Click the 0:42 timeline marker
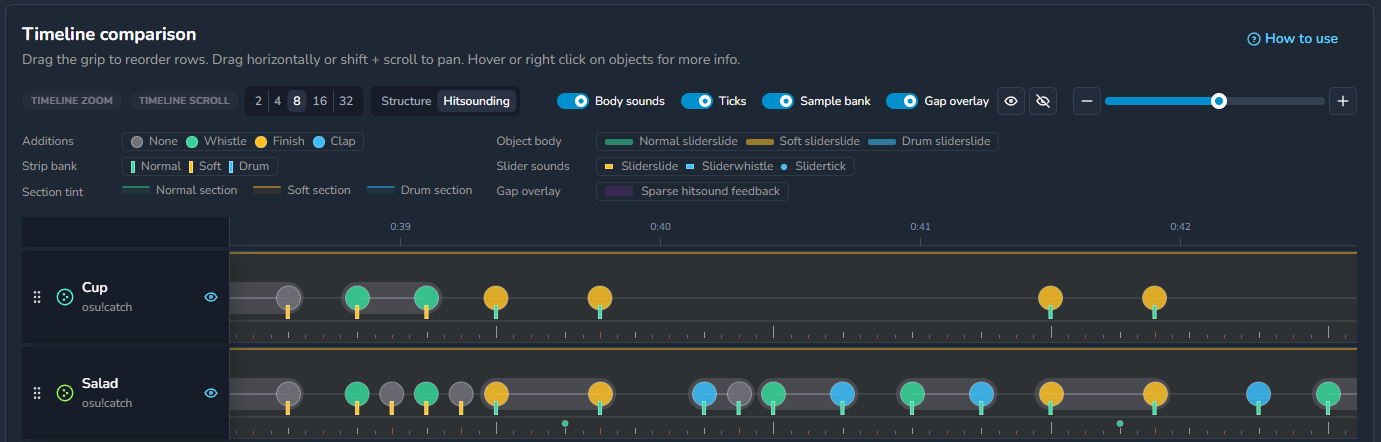This screenshot has width=1381, height=442. (1180, 227)
